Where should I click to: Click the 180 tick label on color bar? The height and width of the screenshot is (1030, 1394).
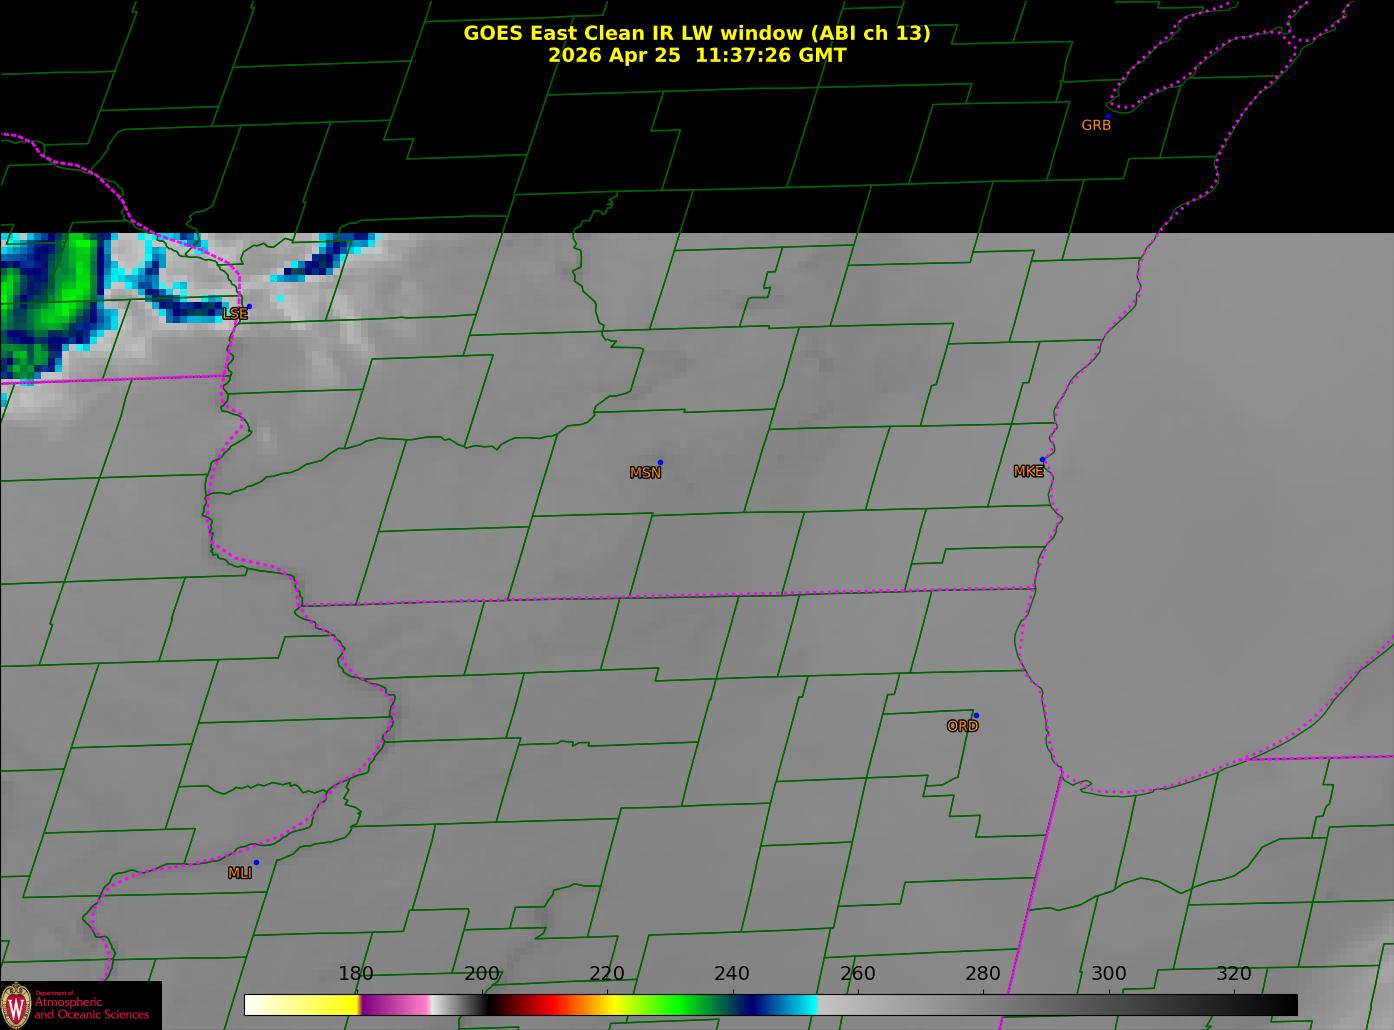(x=356, y=973)
